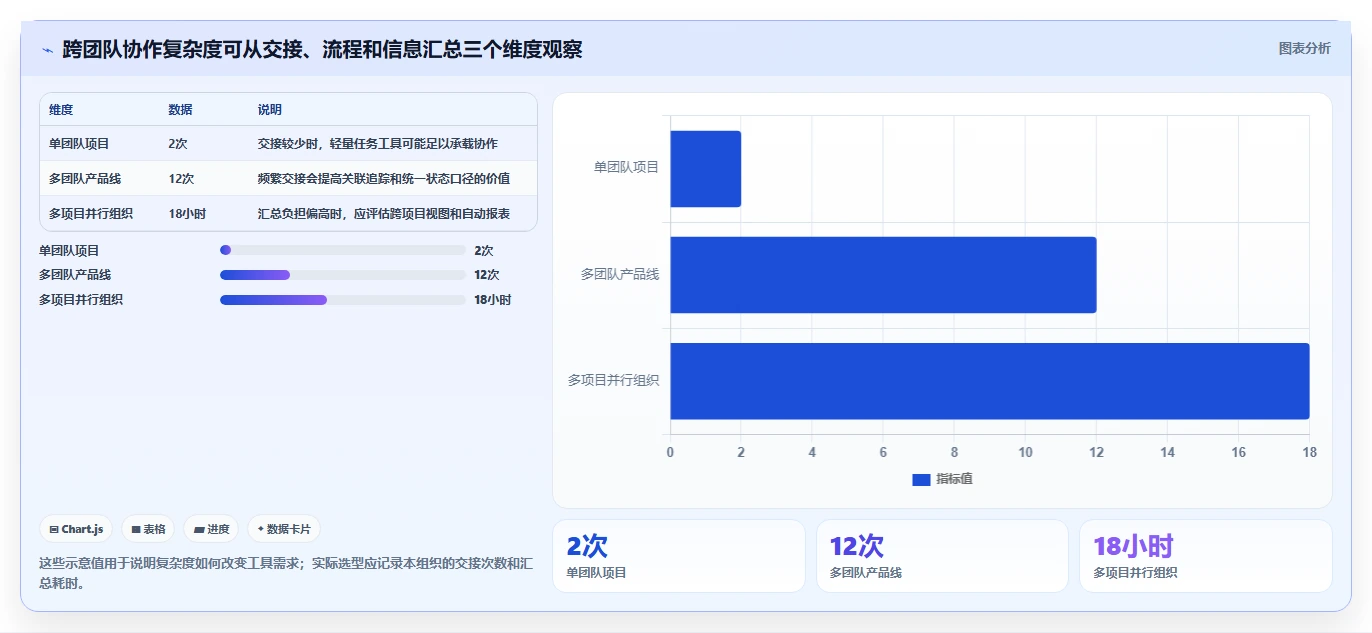Click the 18小时 value after the progress bar
The height and width of the screenshot is (633, 1372).
492,300
